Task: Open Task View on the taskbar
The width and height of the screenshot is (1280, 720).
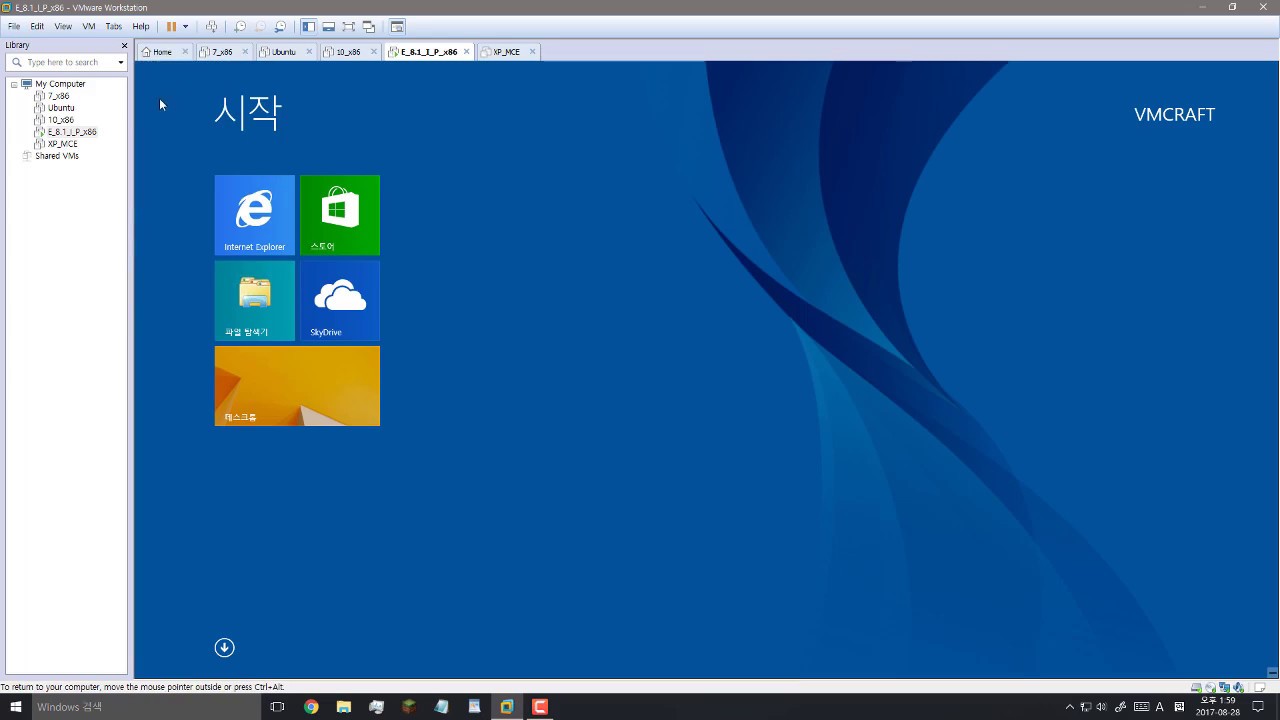Action: point(277,707)
